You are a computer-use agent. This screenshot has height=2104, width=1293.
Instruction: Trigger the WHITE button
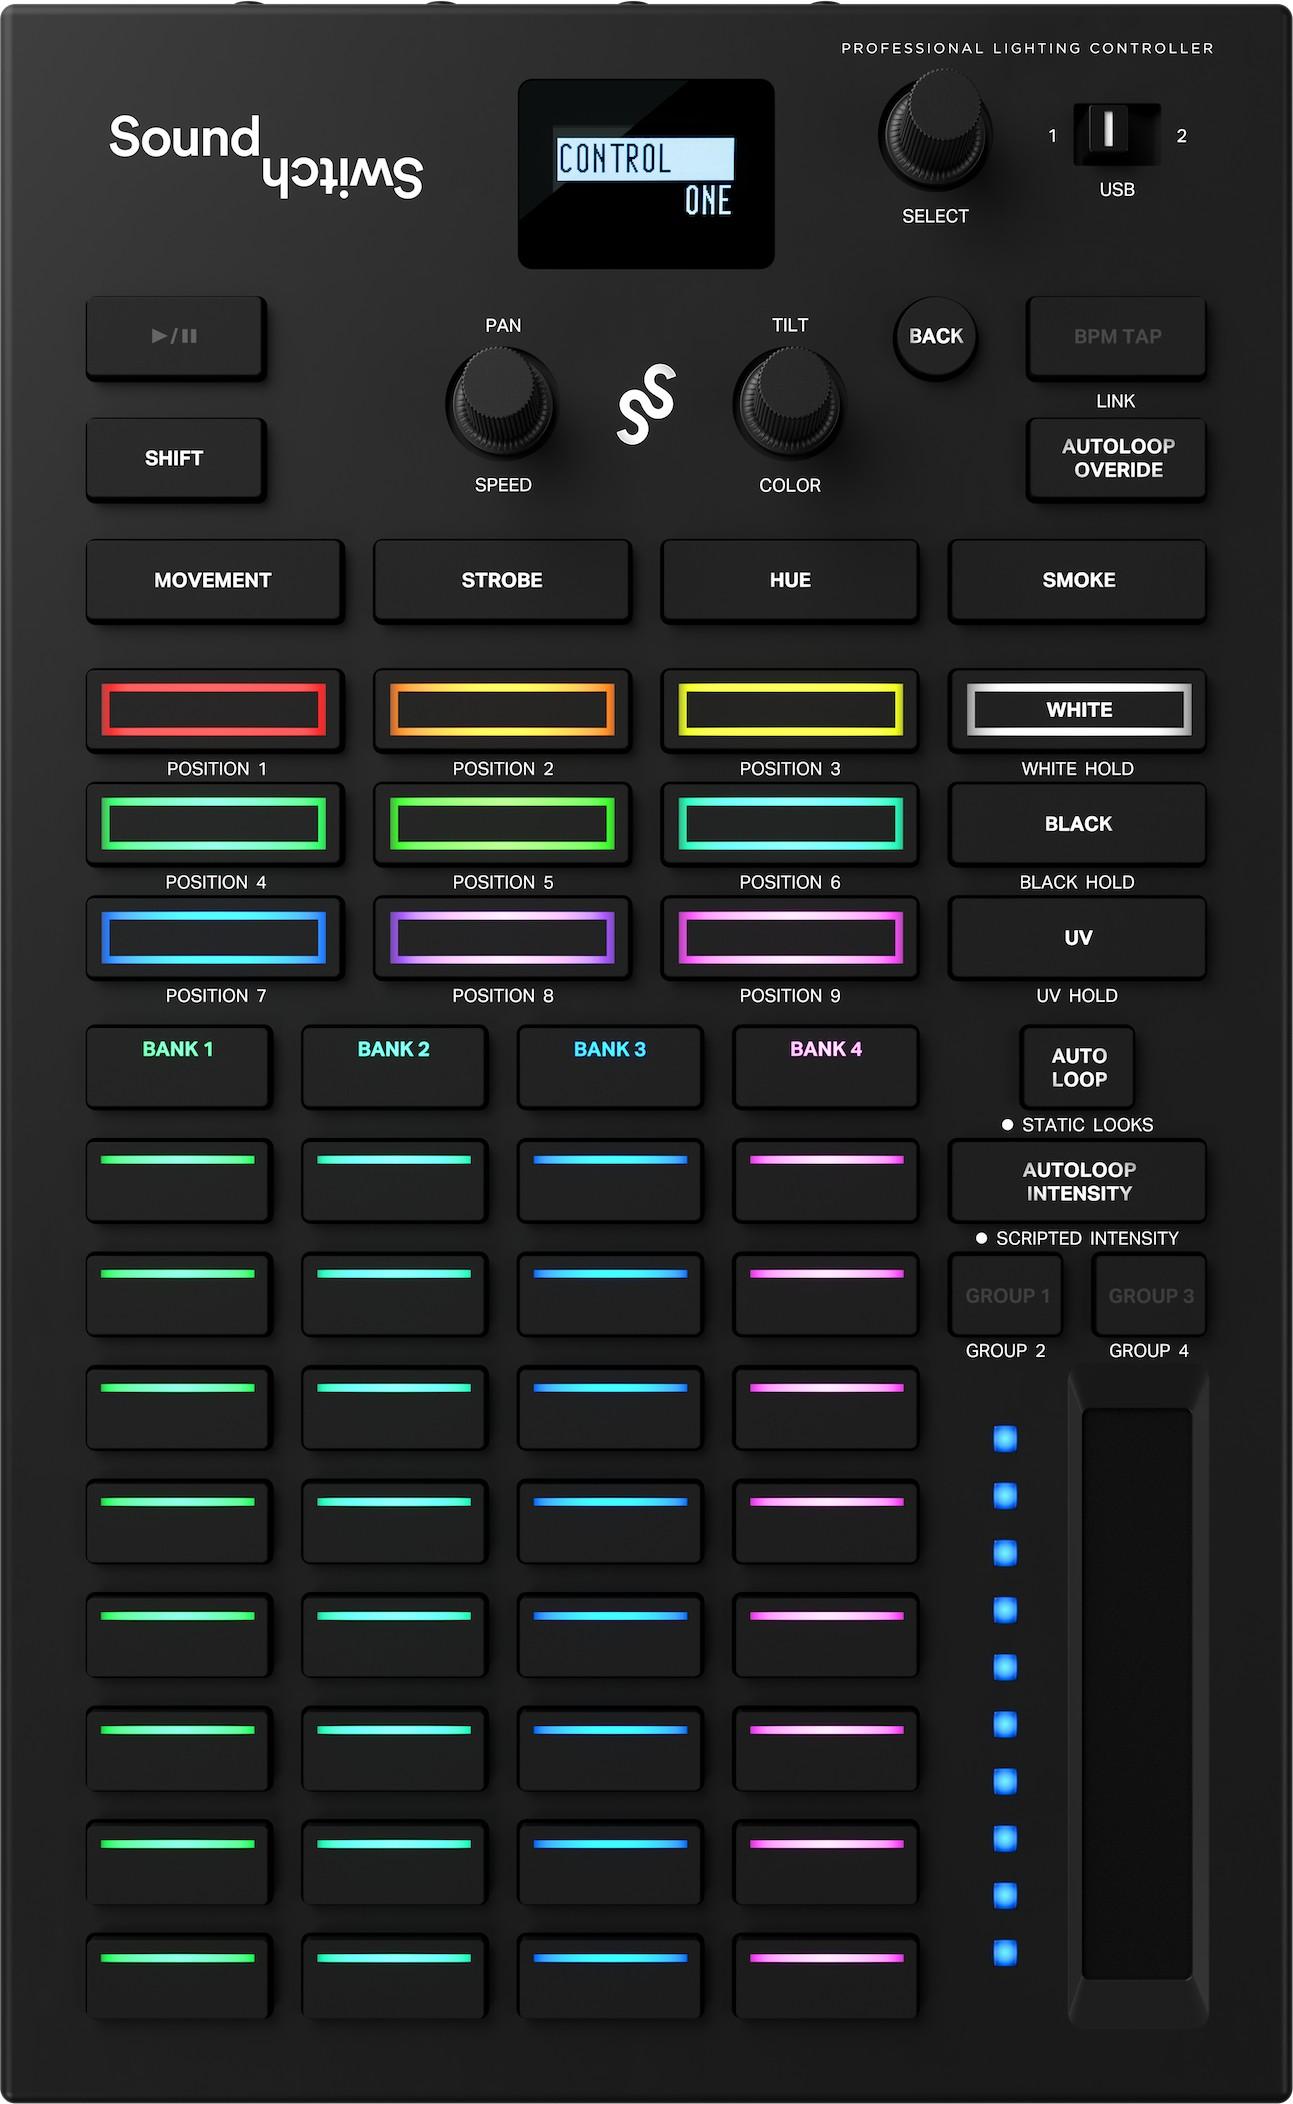pyautogui.click(x=1077, y=710)
